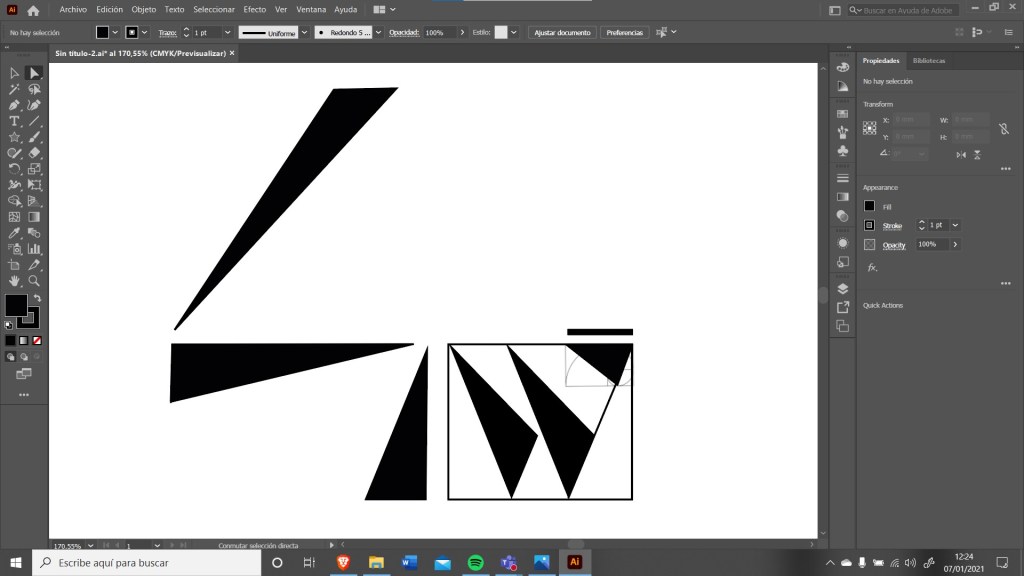Choose the Hand tool
Viewport: 1024px width, 576px height.
(14, 281)
